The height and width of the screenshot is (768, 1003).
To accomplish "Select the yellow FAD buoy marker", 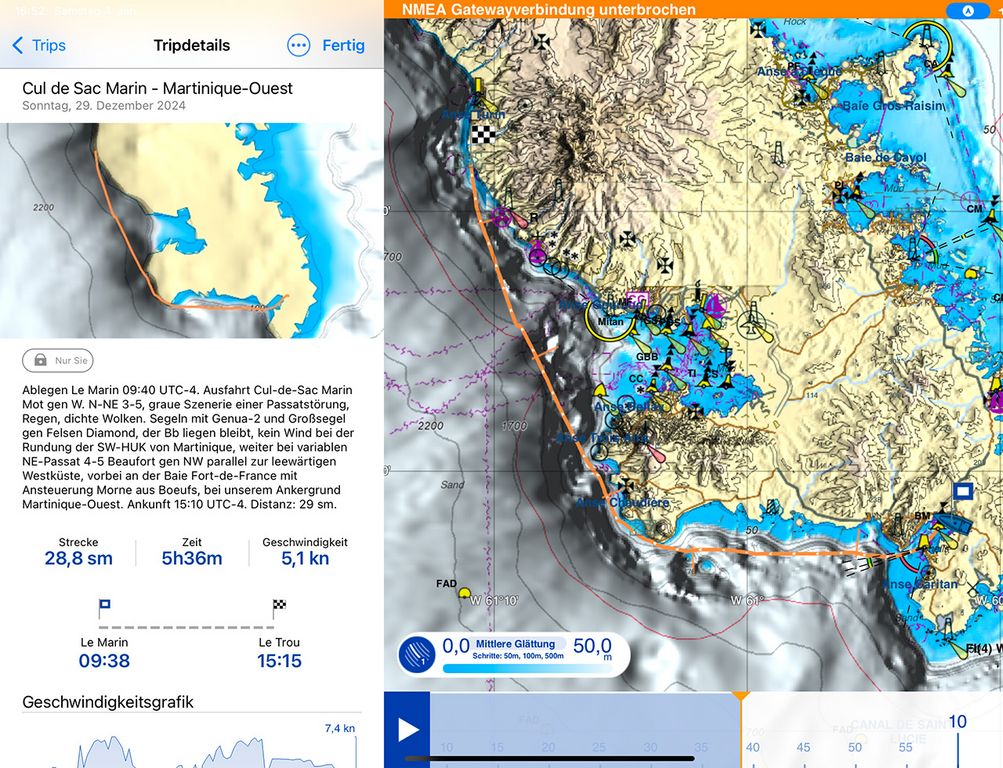I will tap(464, 593).
